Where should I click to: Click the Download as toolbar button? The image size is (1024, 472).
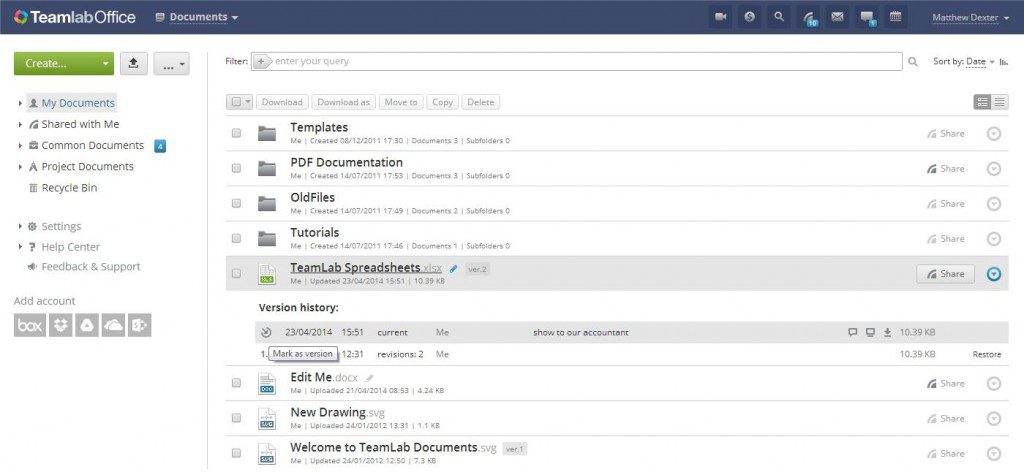click(344, 102)
